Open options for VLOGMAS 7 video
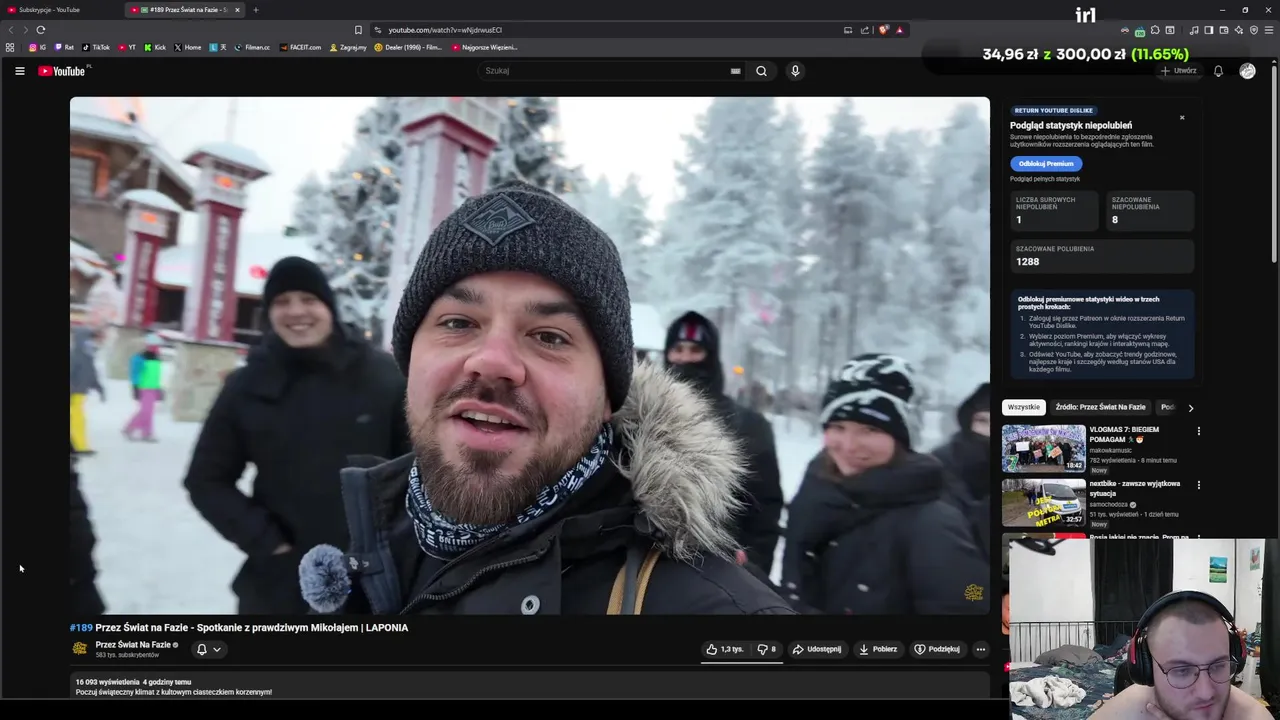The image size is (1280, 720). click(x=1198, y=431)
